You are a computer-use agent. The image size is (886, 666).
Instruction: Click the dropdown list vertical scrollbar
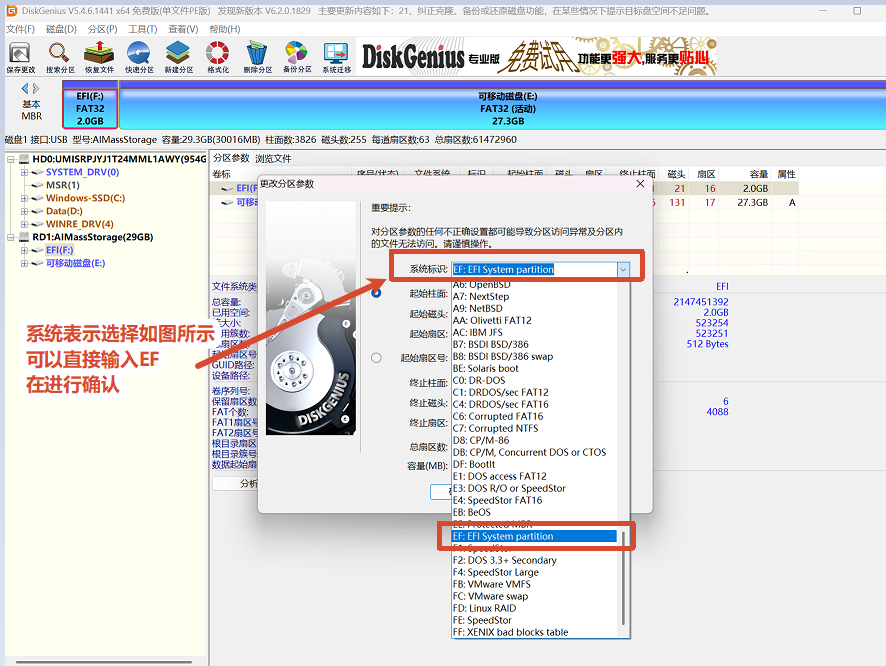(623, 577)
